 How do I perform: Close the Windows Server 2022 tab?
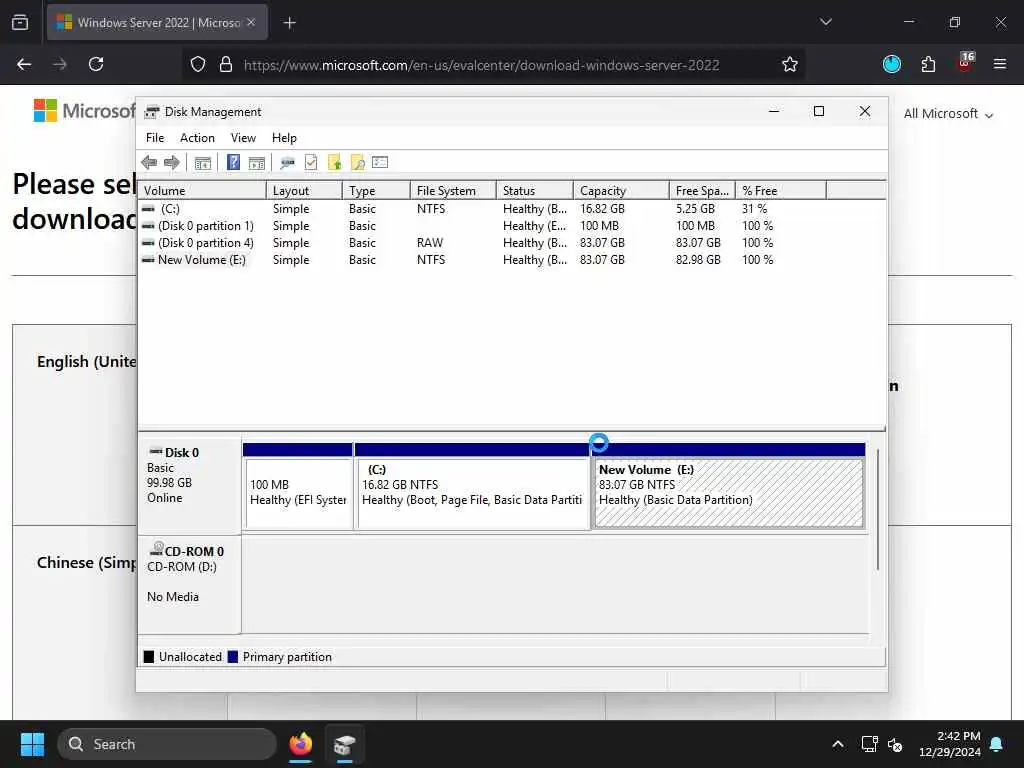(x=251, y=22)
